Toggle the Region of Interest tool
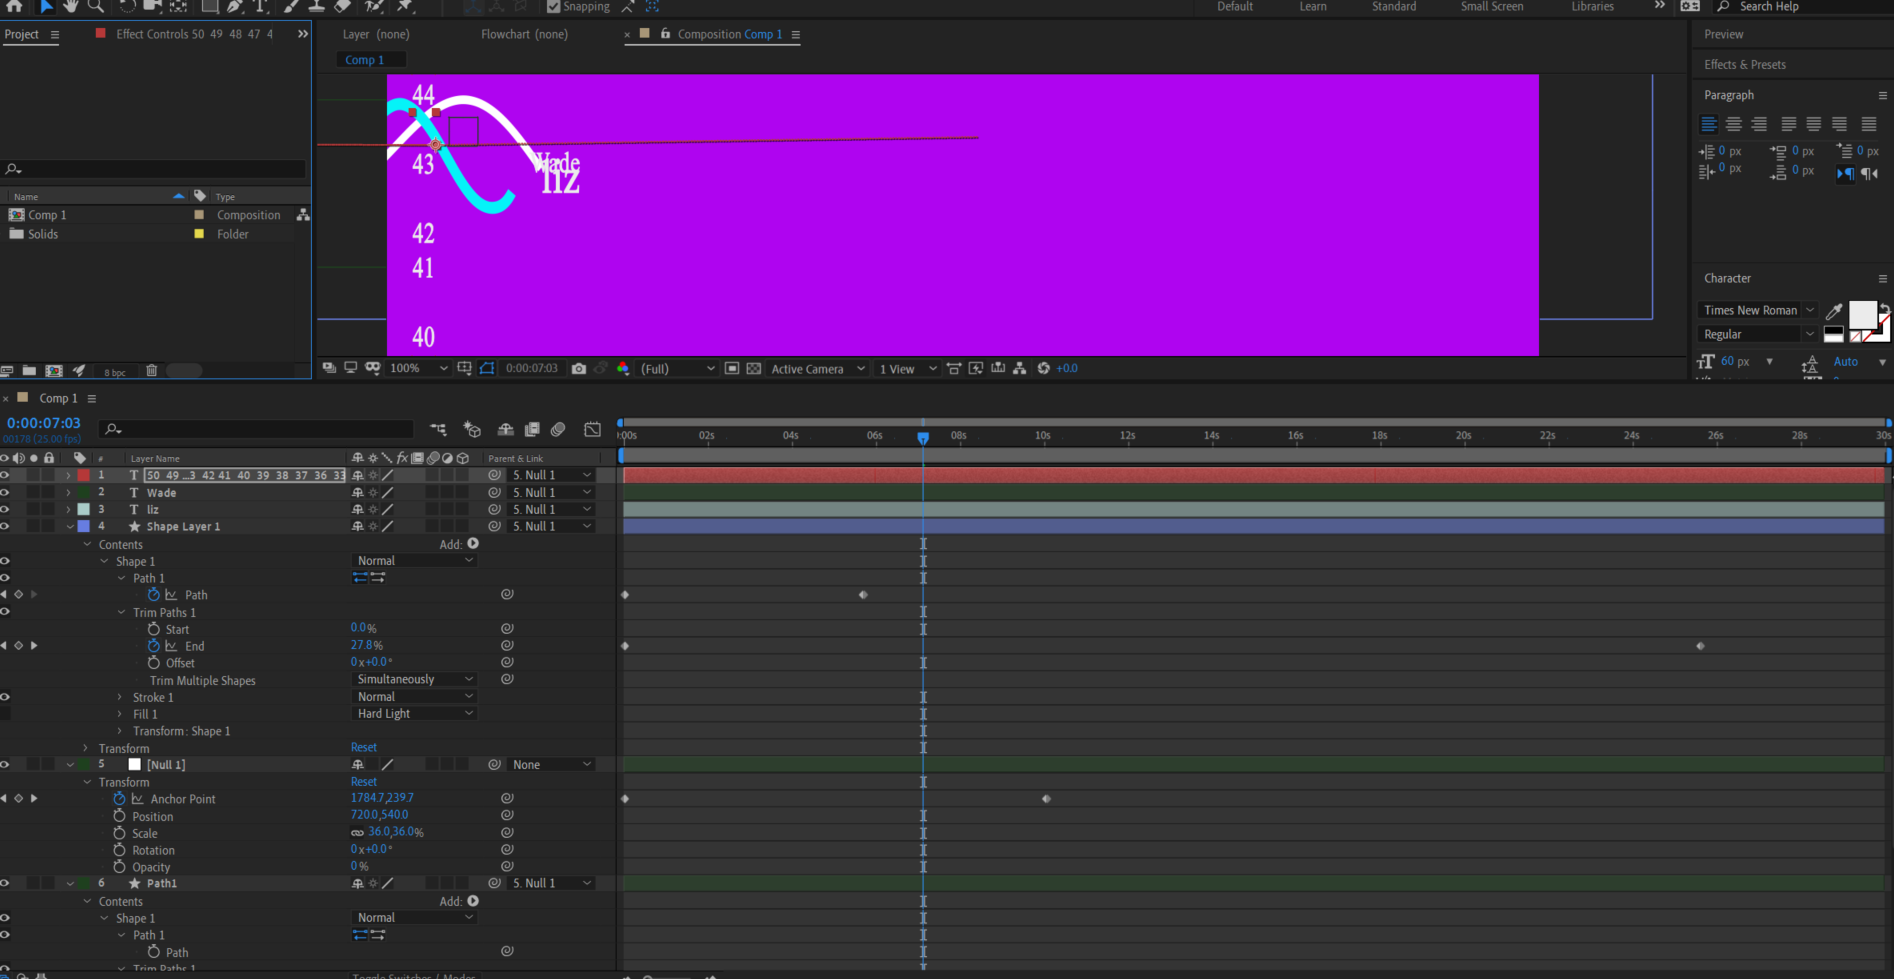Screen dimensions: 1894x979 (x=487, y=368)
